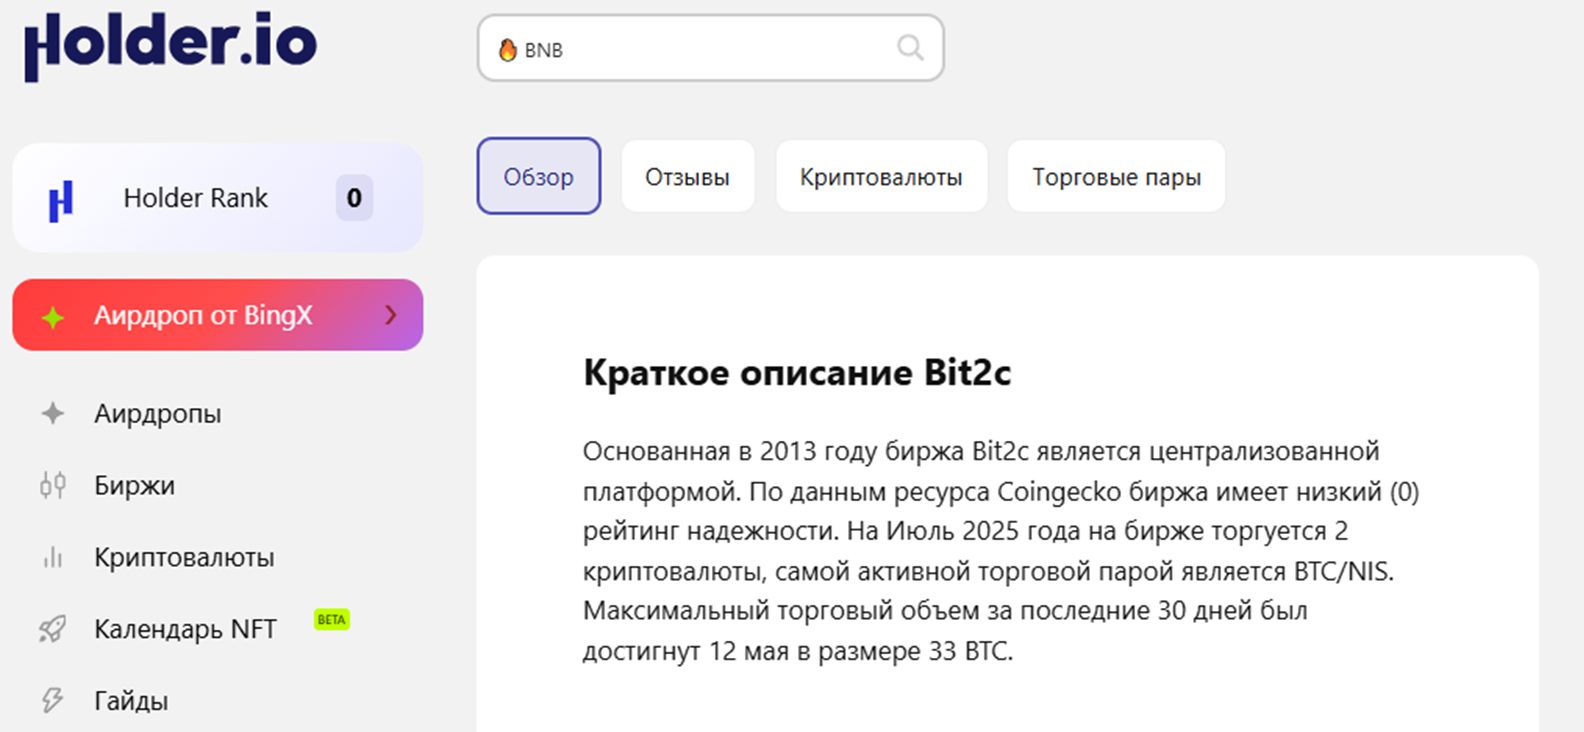Viewport: 1584px width, 732px height.
Task: Expand the Айрдроп от BingX chevron
Action: point(391,315)
